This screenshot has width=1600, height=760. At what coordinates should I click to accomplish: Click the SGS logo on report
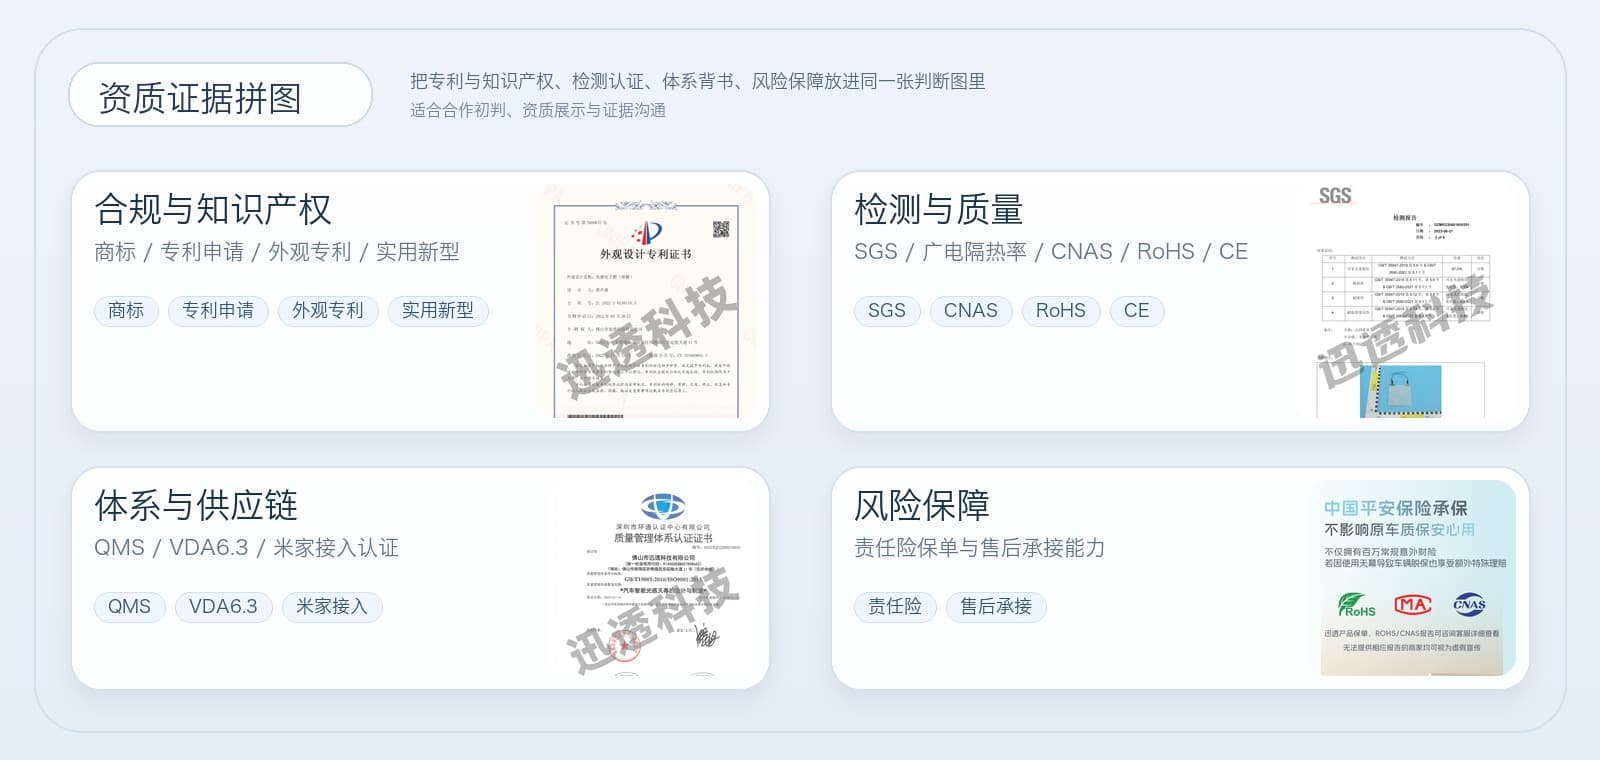pyautogui.click(x=1335, y=196)
